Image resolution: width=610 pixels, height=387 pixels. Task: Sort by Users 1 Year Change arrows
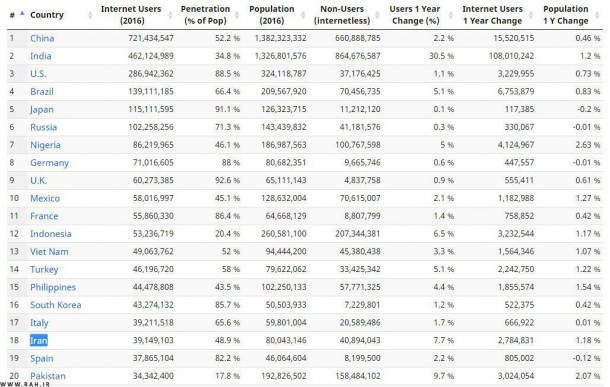coord(450,15)
